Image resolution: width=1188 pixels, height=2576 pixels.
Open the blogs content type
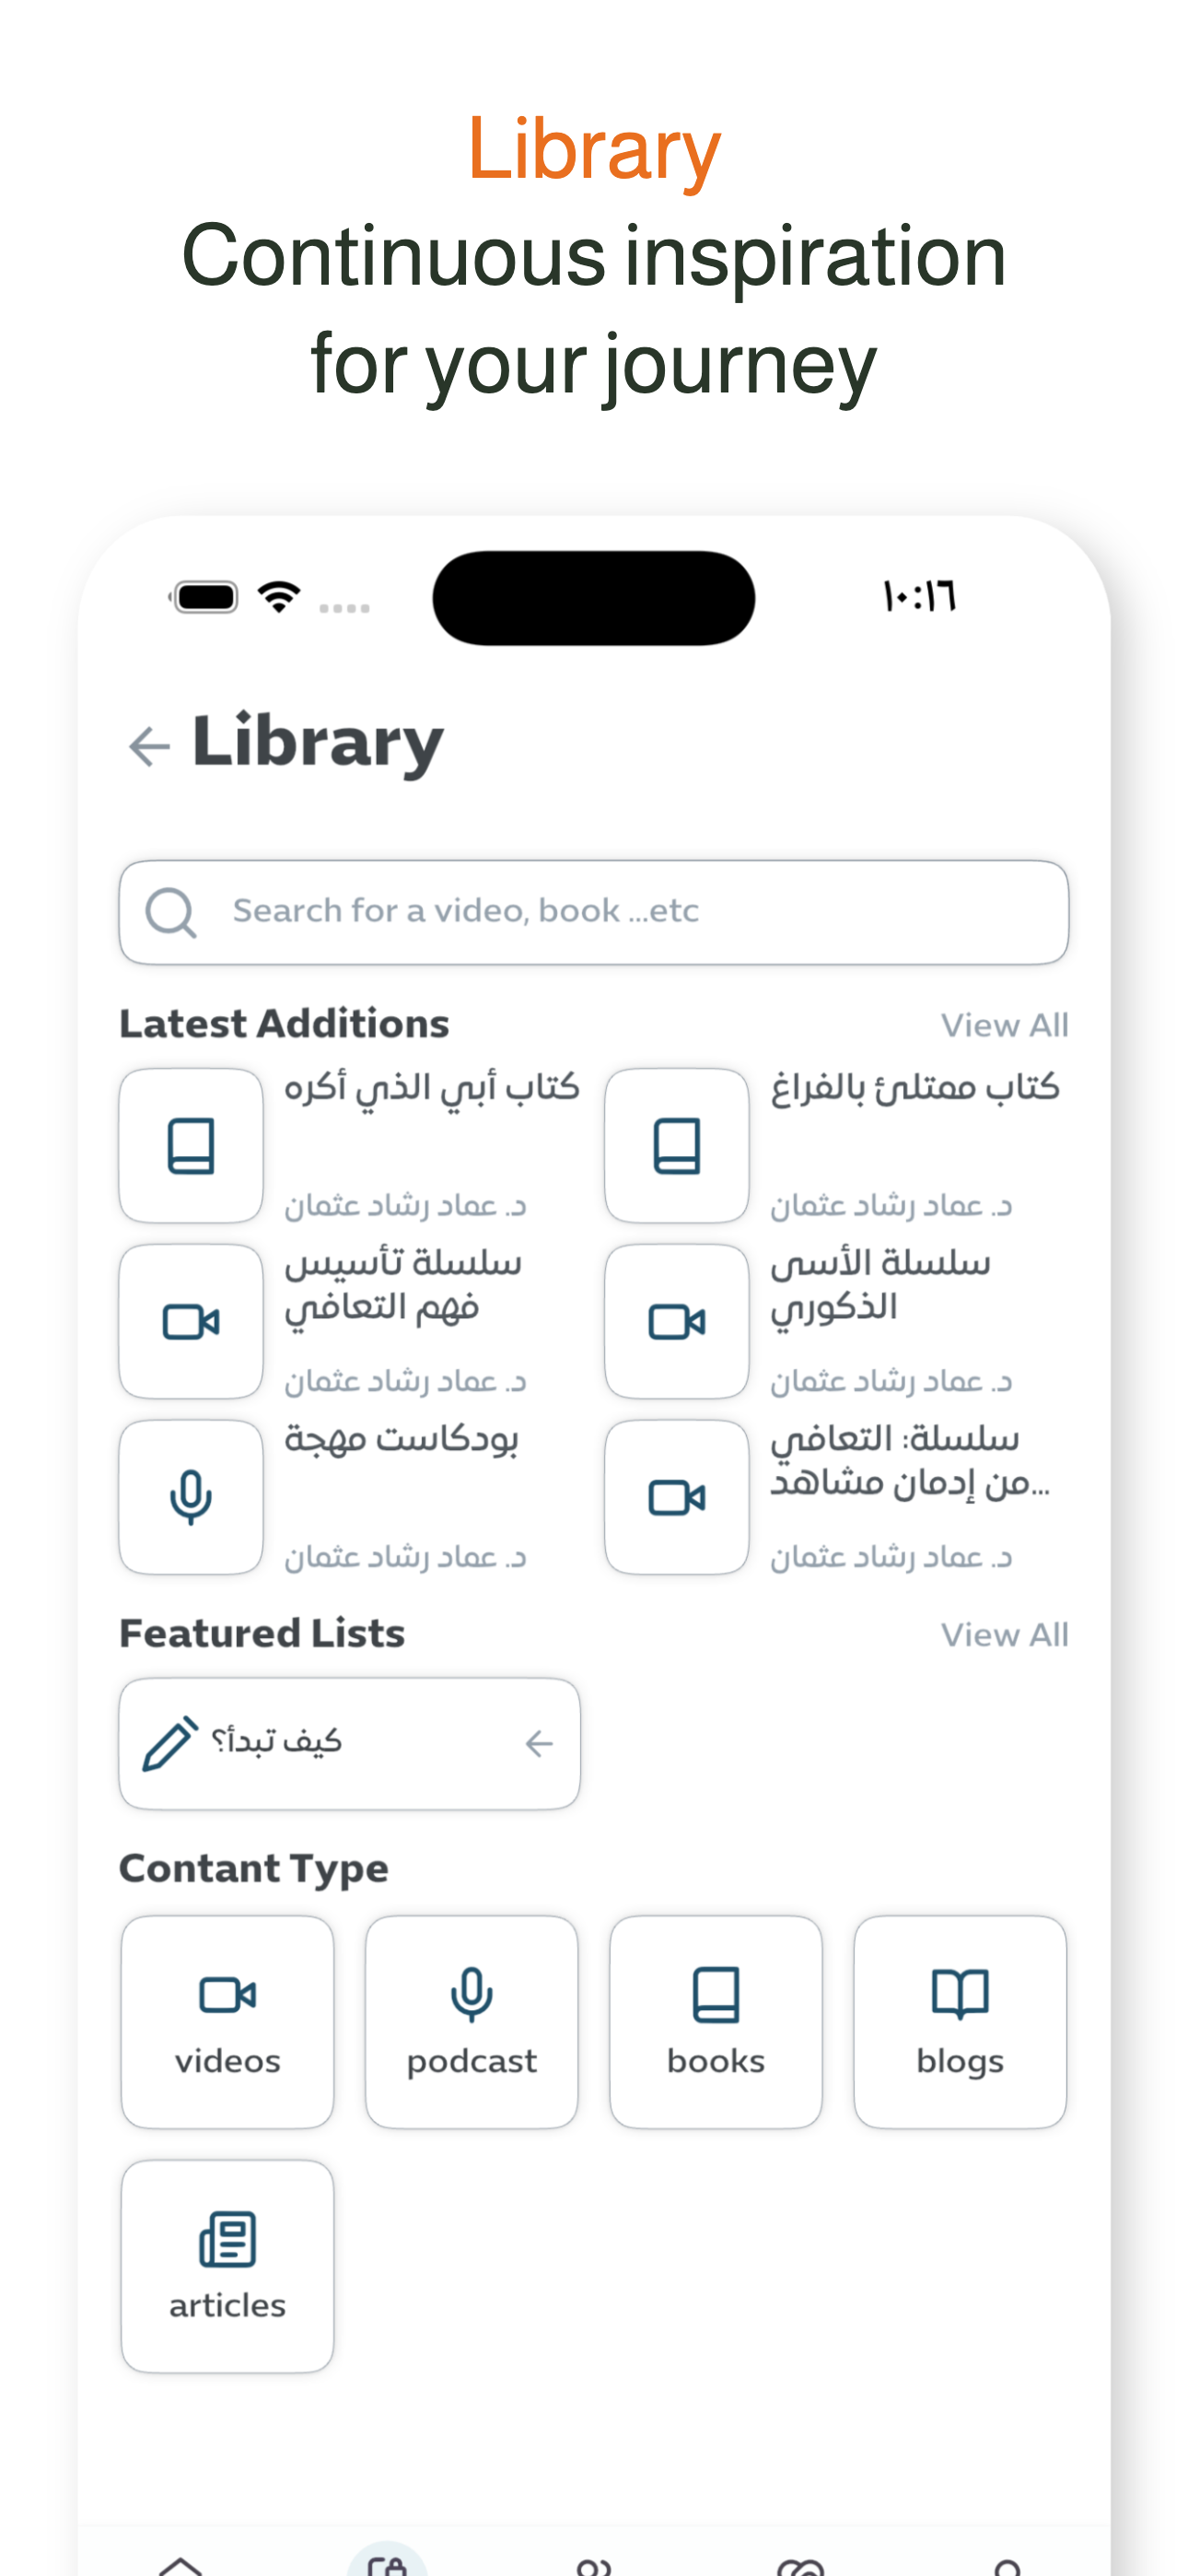pyautogui.click(x=959, y=2021)
